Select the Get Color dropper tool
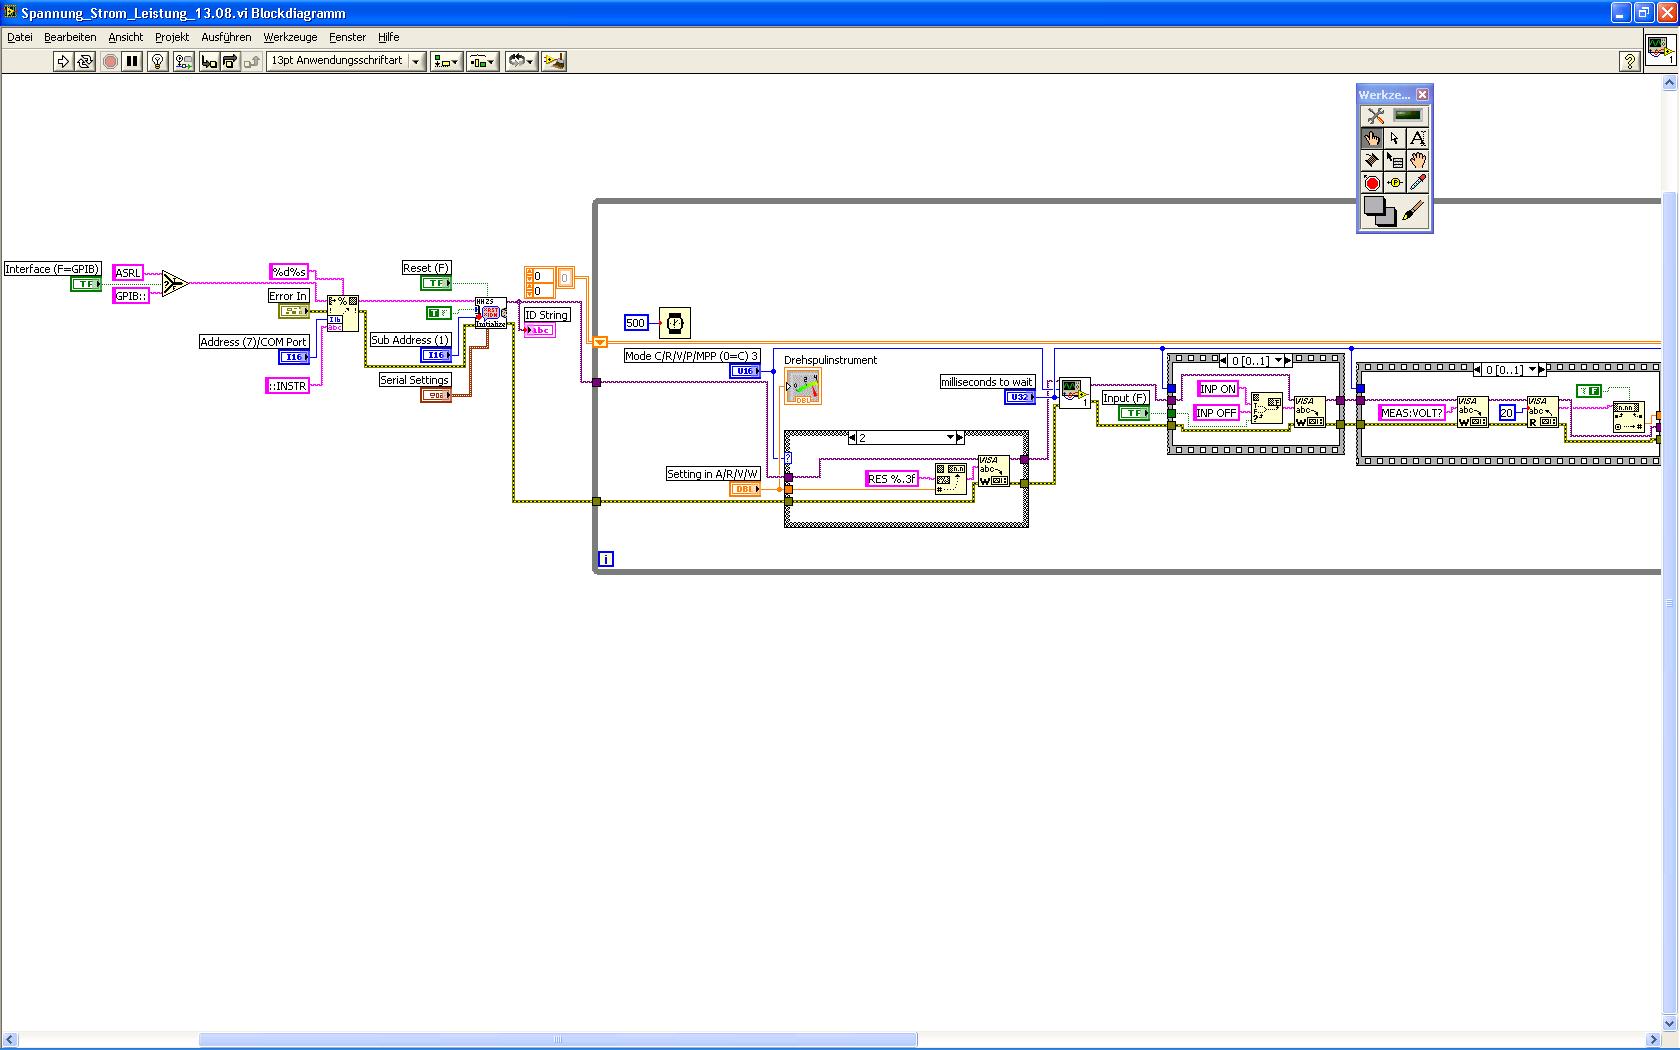The height and width of the screenshot is (1050, 1680). click(1418, 183)
